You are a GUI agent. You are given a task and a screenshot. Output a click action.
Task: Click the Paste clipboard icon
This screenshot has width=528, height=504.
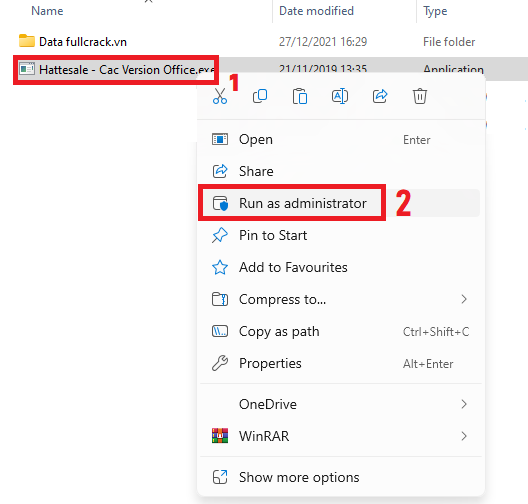tap(300, 96)
